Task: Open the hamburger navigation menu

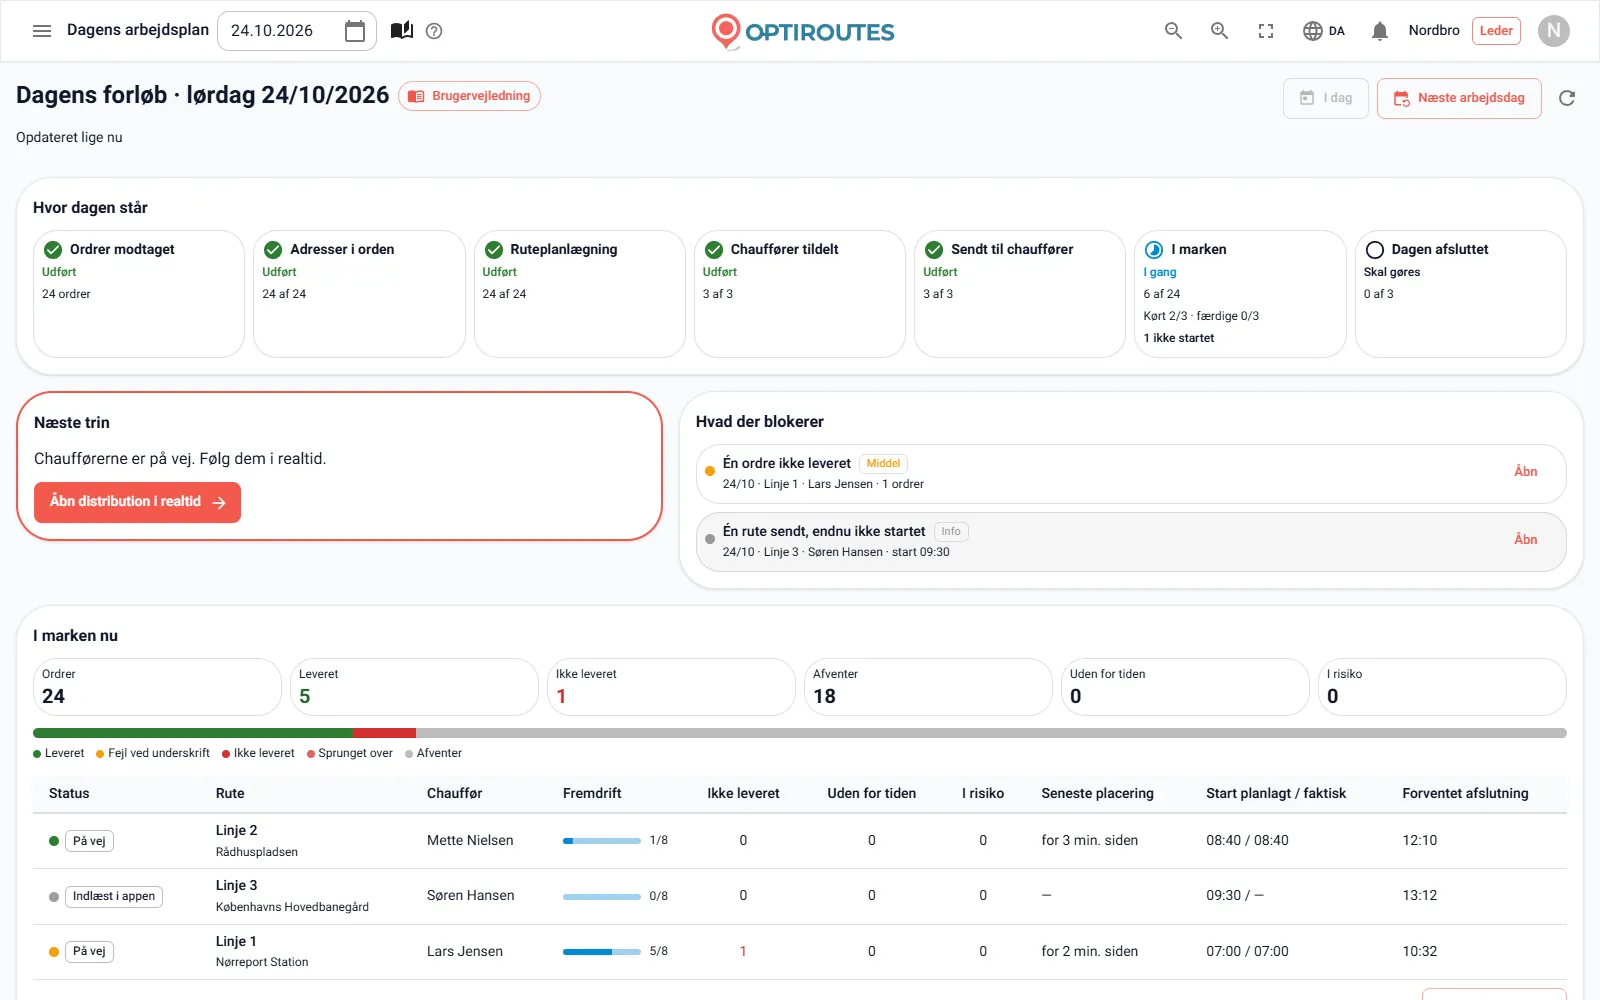Action: click(42, 31)
